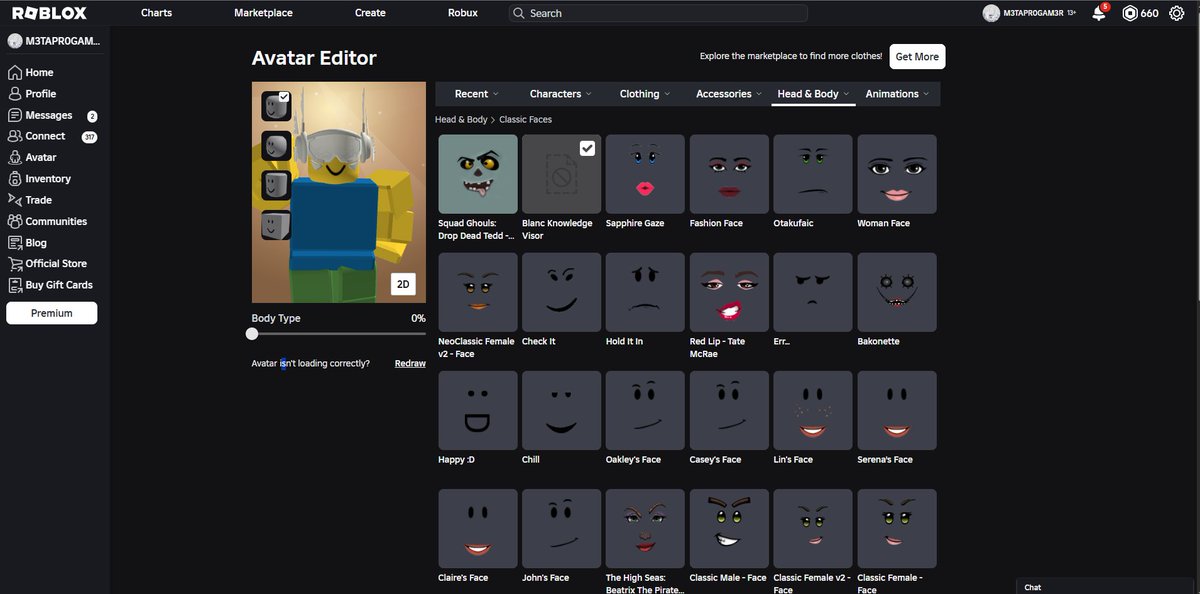Open Create in the top navigation
The image size is (1200, 594).
coord(370,13)
